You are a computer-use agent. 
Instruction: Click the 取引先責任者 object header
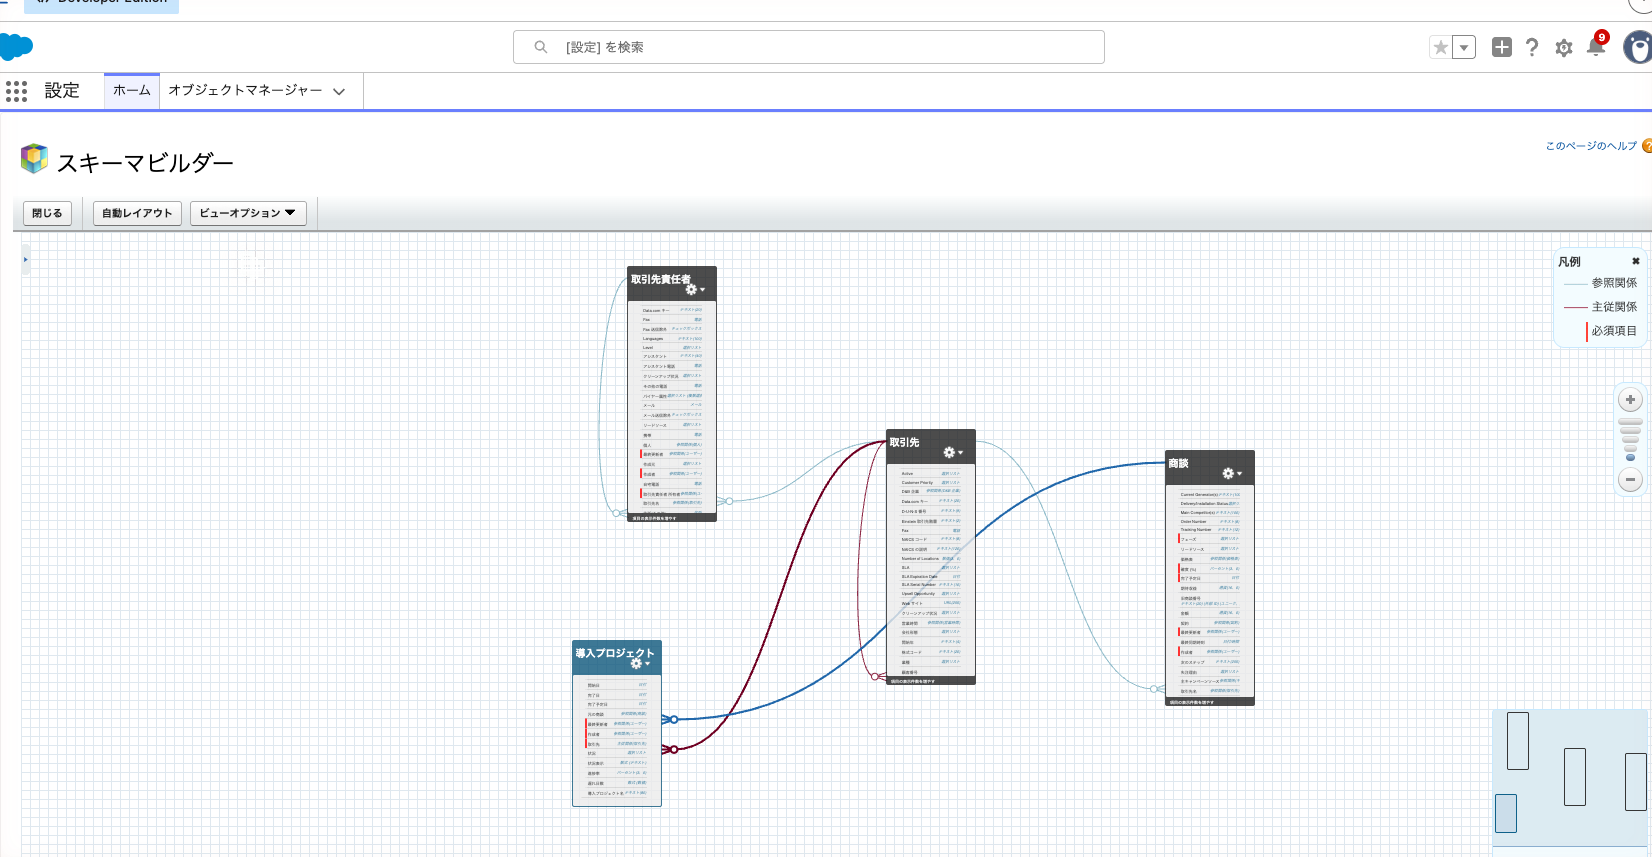click(672, 283)
